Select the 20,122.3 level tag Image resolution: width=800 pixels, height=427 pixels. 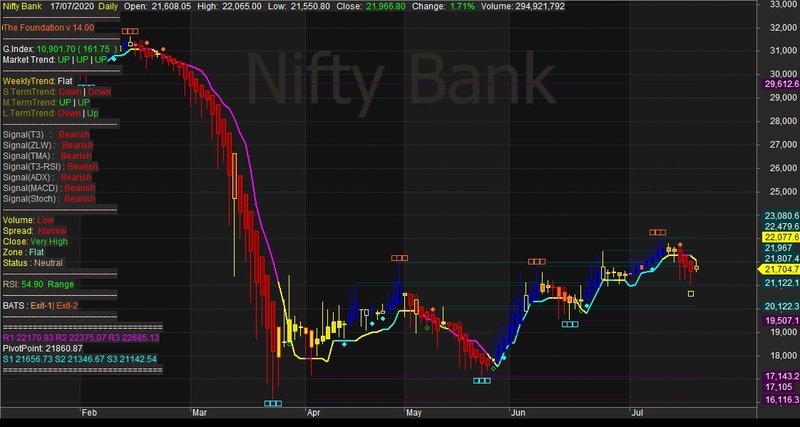[x=781, y=307]
